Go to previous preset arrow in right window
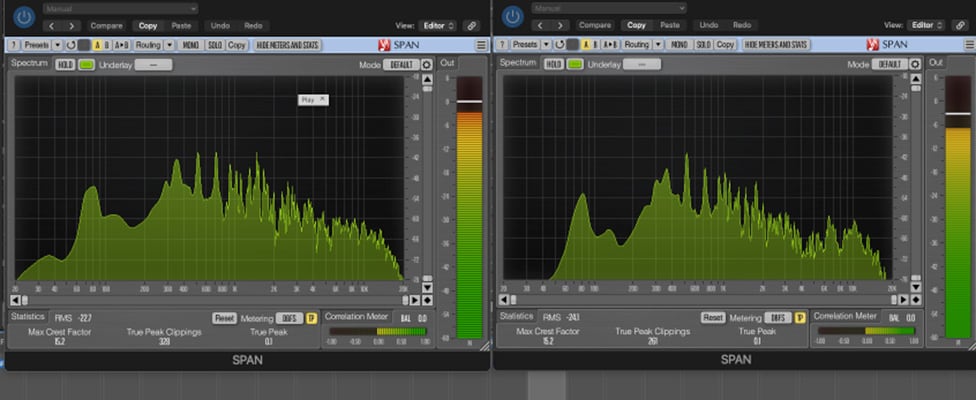The image size is (976, 400). click(x=540, y=26)
